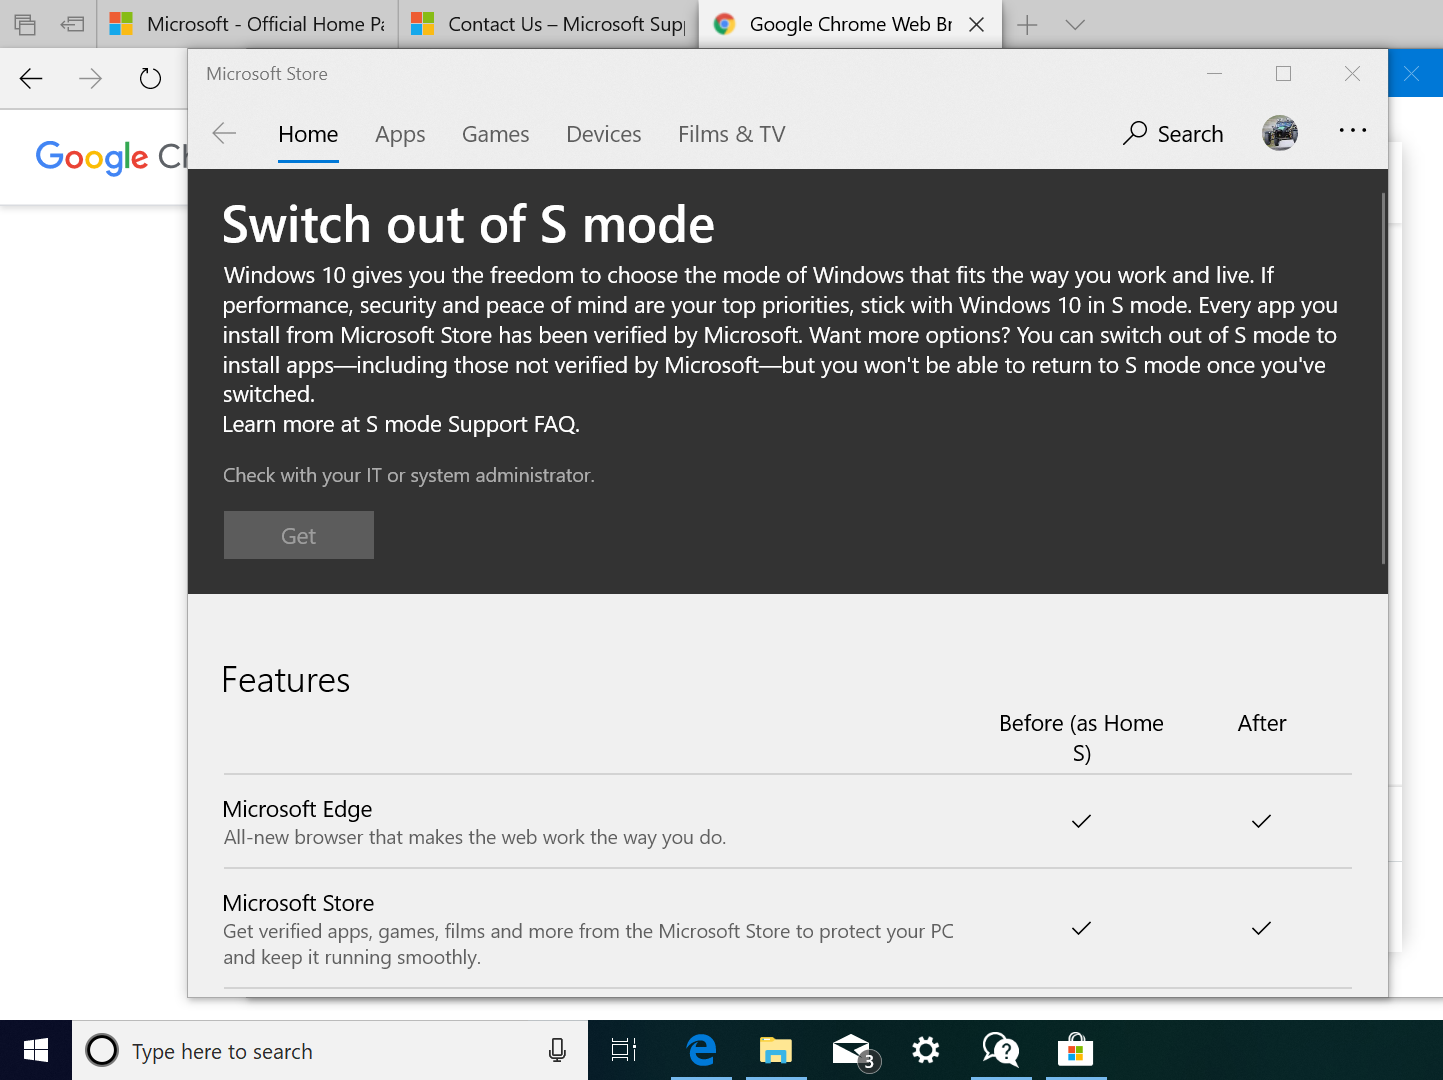Click the Microsoft Edge row After checkmark

[x=1261, y=821]
